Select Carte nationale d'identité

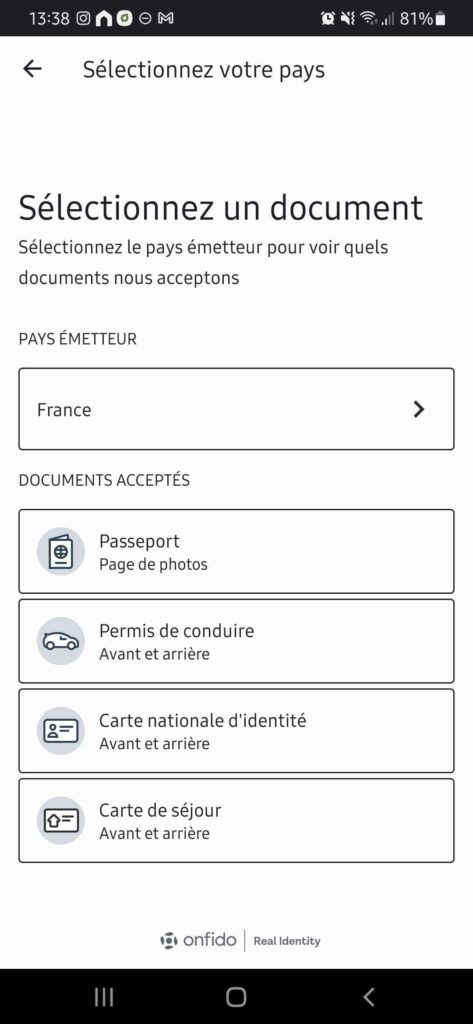click(x=236, y=731)
